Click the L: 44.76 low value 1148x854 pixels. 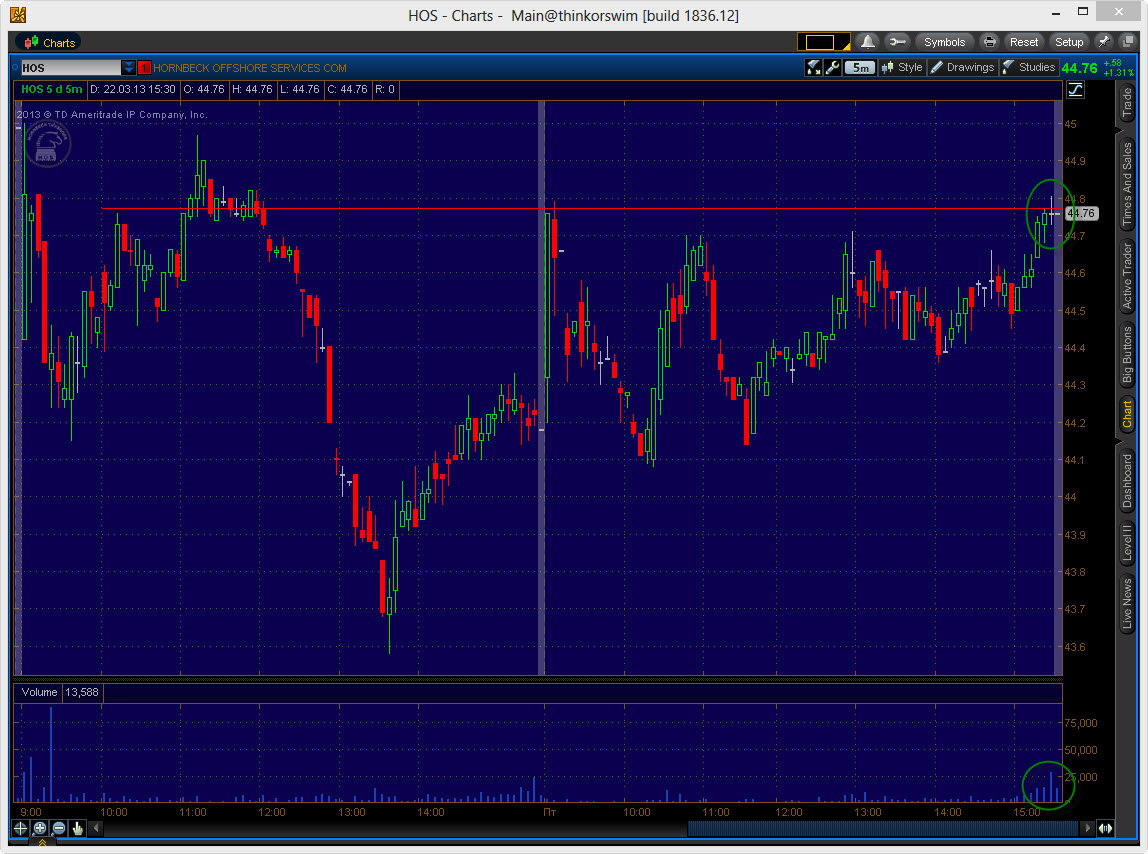(299, 89)
